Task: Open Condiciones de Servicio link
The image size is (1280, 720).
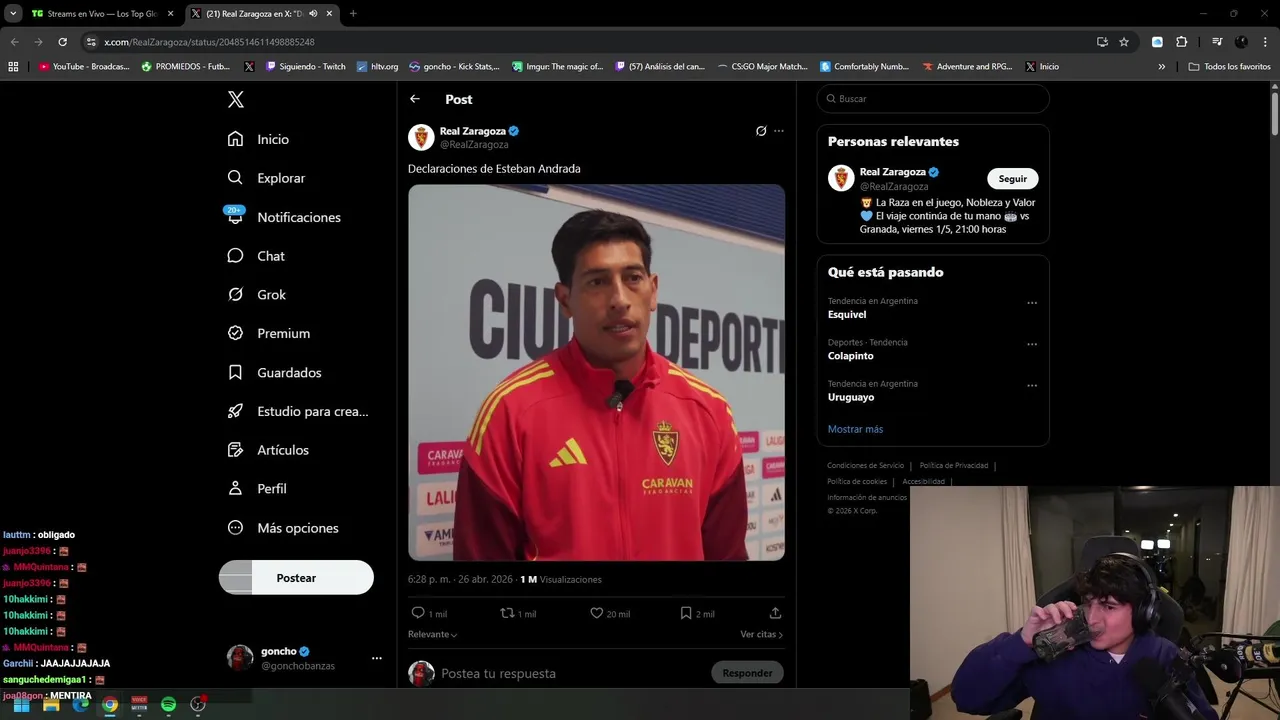Action: click(x=865, y=466)
